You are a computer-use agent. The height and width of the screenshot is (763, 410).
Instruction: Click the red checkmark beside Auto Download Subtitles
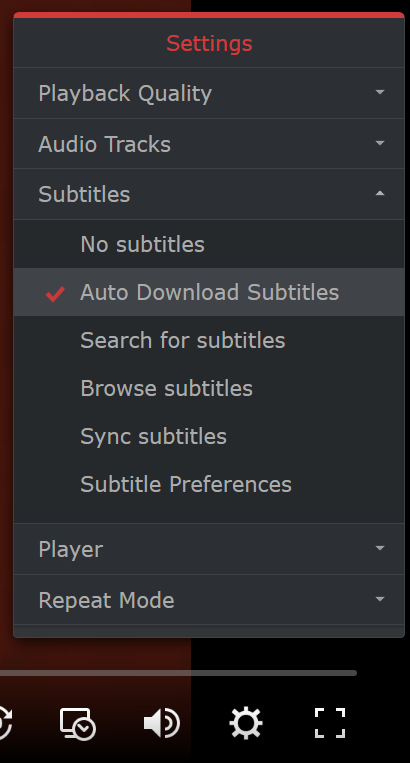[x=55, y=293]
